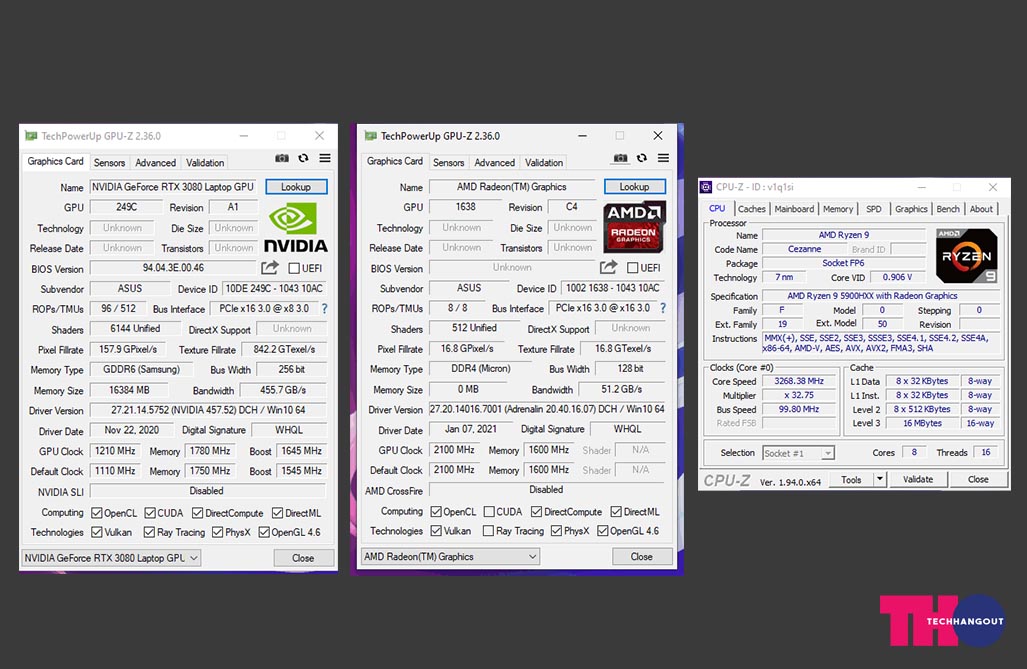Image resolution: width=1027 pixels, height=669 pixels.
Task: Click the refresh icon in NVIDIA GPU-Z window
Action: click(x=303, y=158)
